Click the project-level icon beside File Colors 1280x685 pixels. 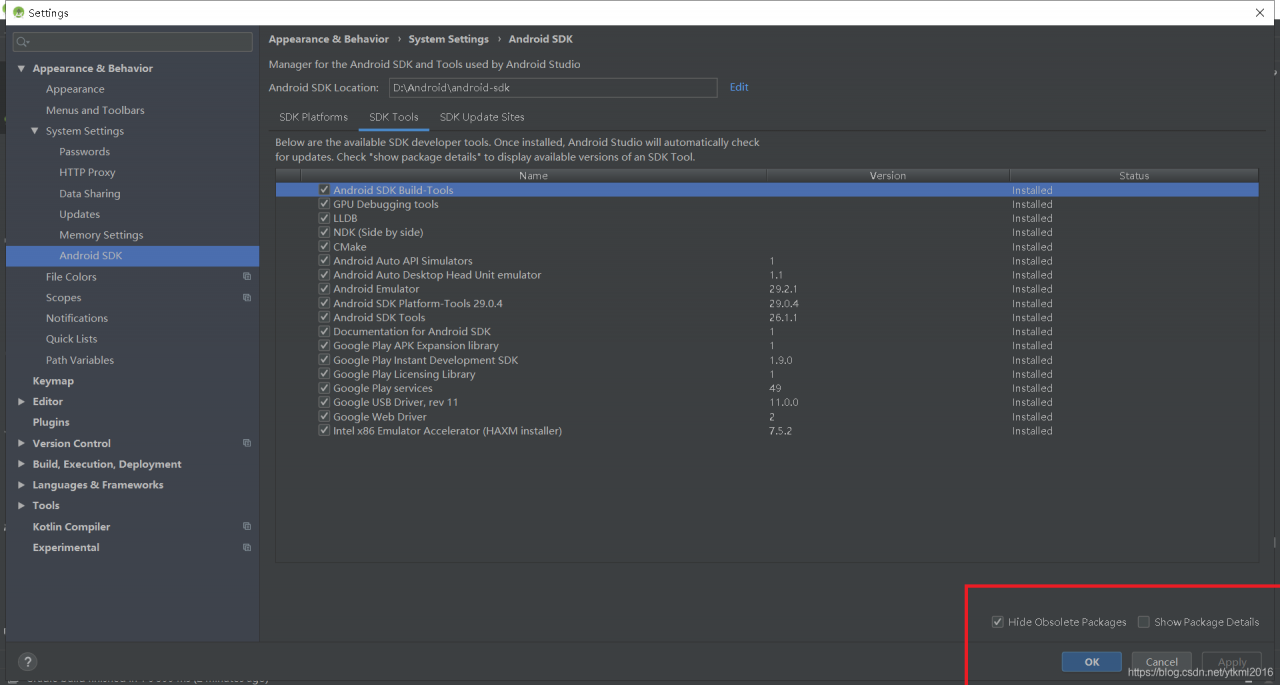coord(247,277)
